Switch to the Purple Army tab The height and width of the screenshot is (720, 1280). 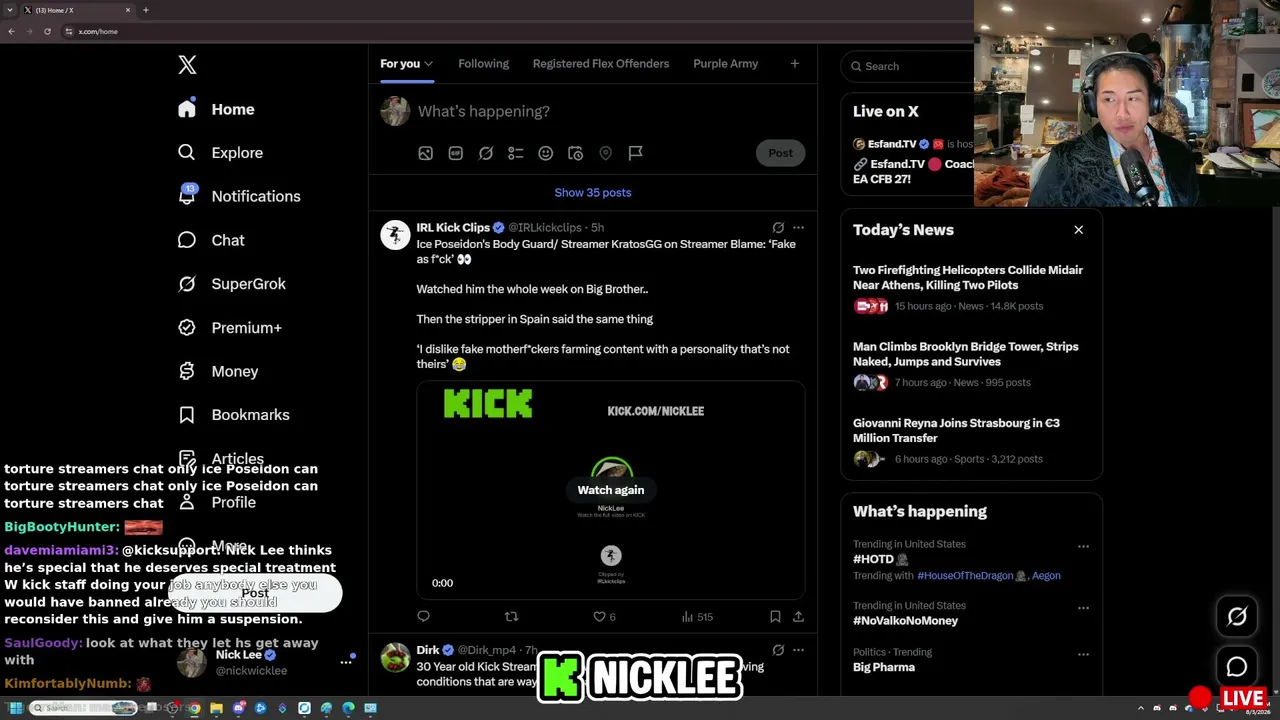[725, 64]
